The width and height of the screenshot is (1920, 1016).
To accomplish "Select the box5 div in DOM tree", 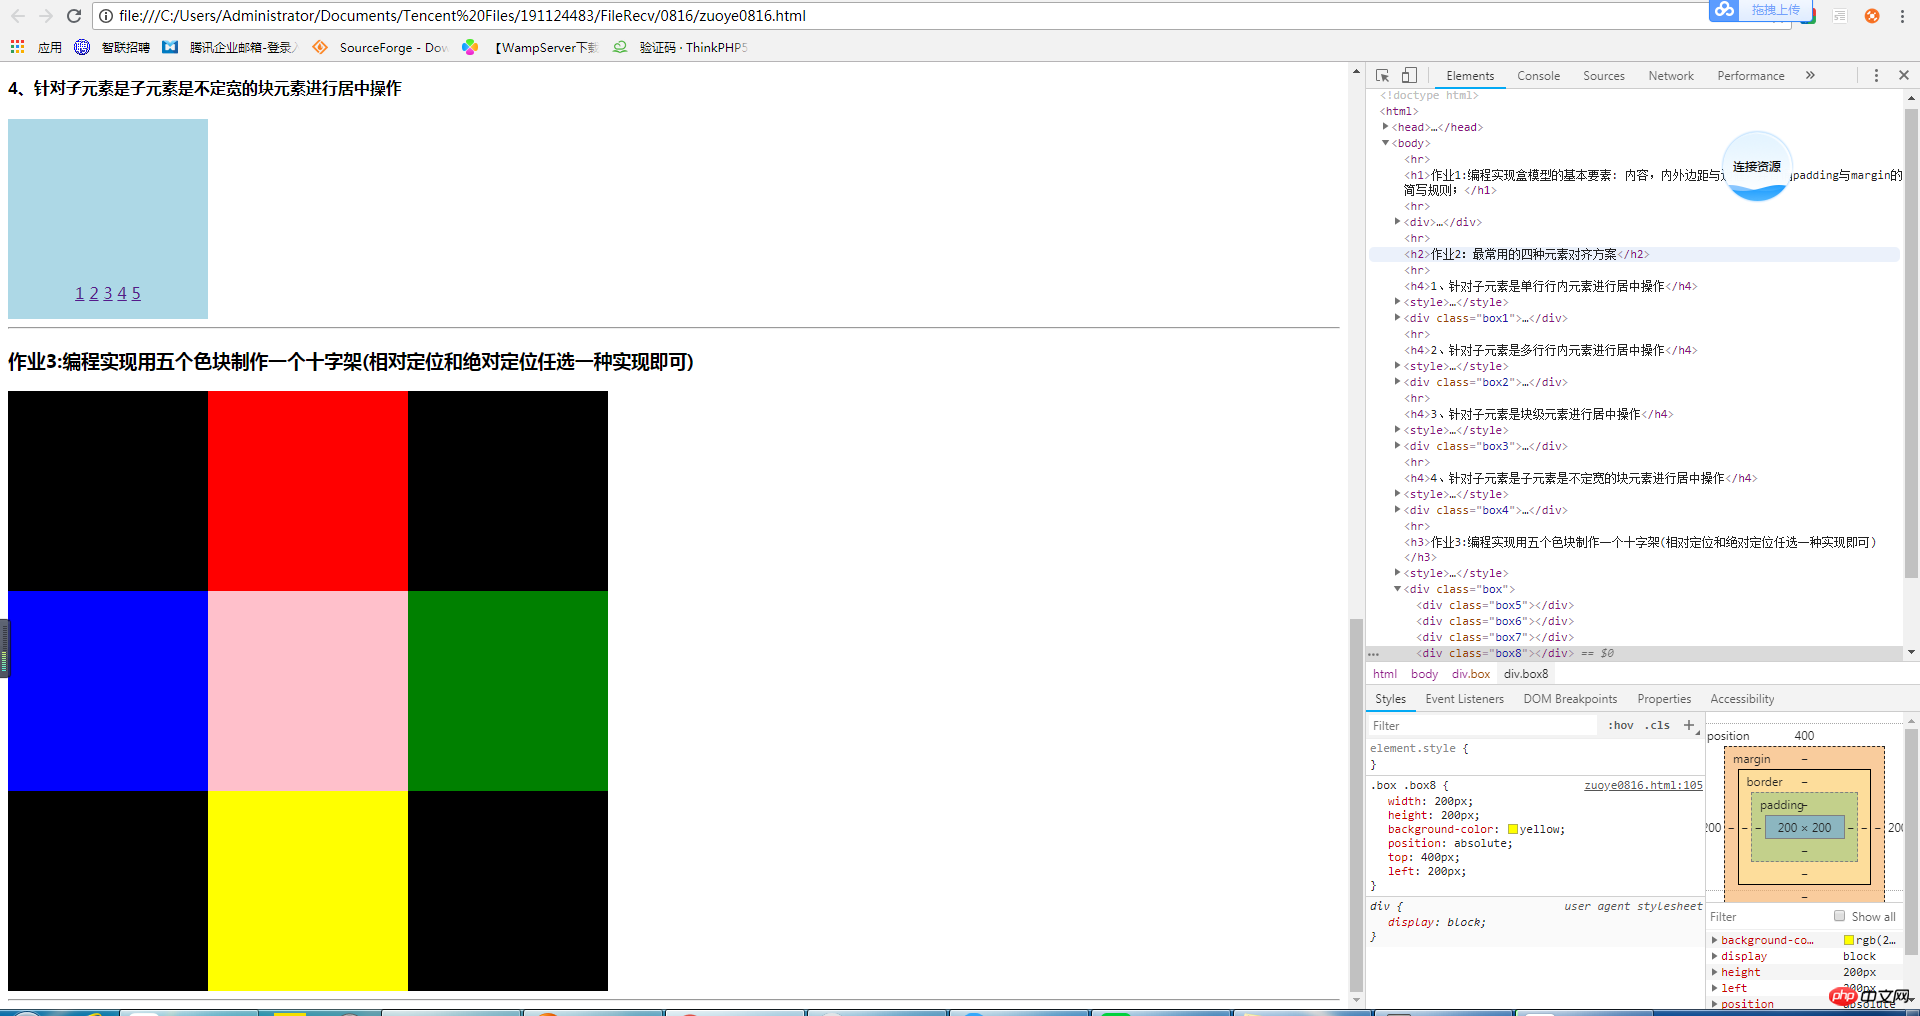I will [1494, 605].
